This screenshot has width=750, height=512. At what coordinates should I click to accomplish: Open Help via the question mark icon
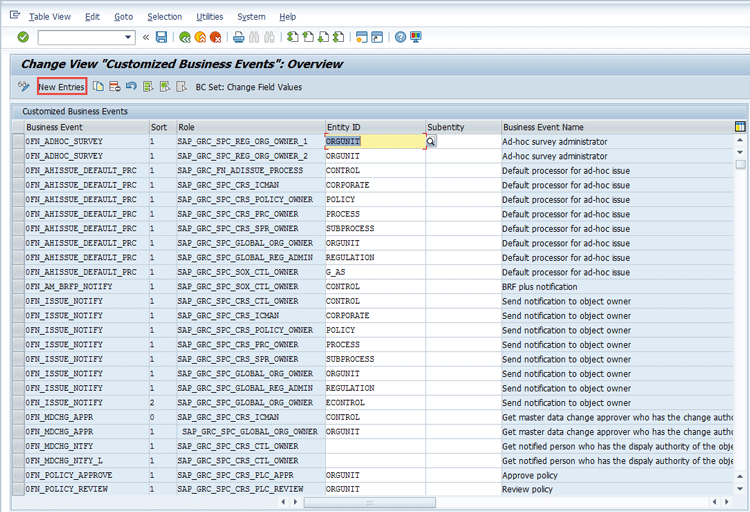400,37
